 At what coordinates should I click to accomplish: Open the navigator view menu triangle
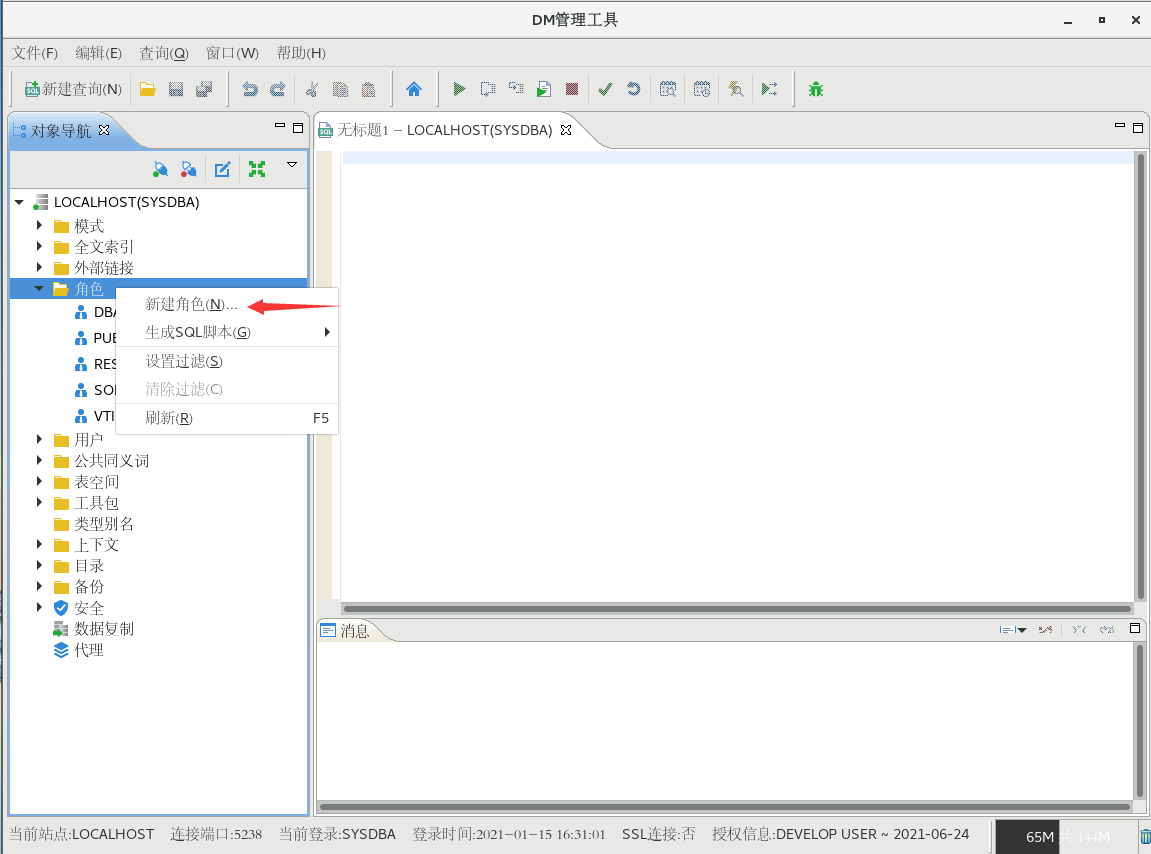291,165
